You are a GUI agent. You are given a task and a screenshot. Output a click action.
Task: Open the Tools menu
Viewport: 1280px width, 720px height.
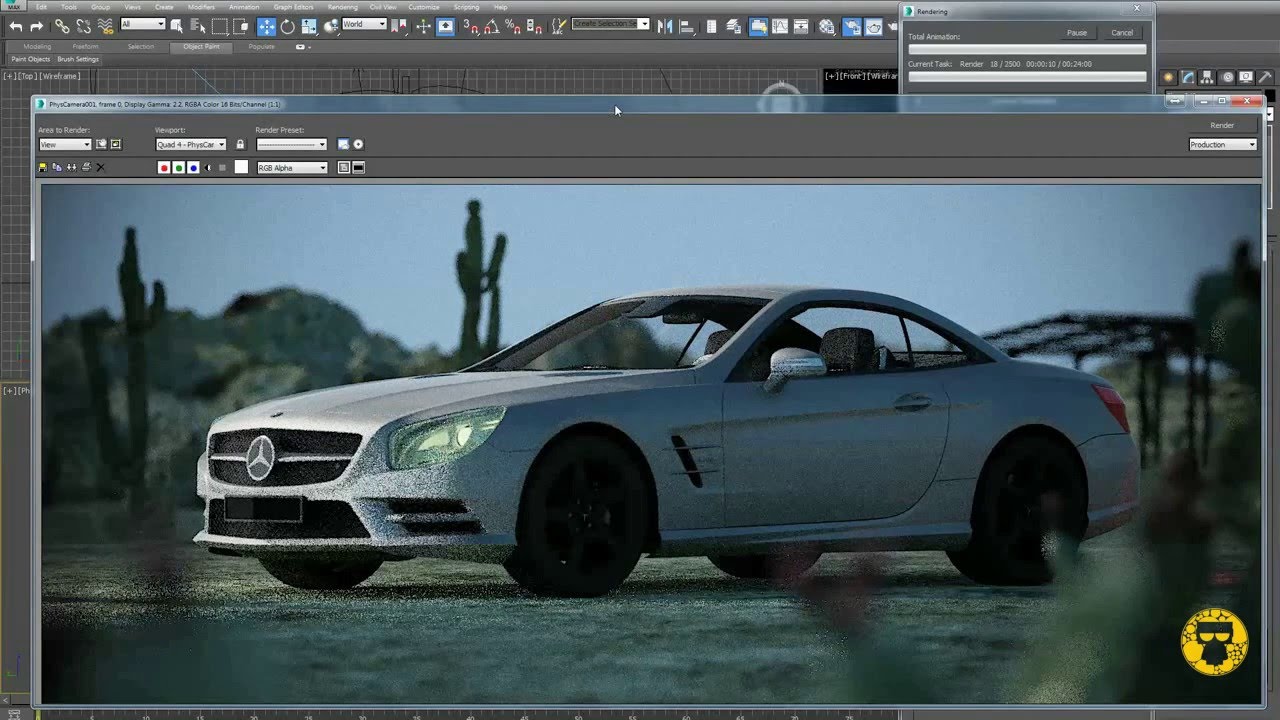pos(69,7)
